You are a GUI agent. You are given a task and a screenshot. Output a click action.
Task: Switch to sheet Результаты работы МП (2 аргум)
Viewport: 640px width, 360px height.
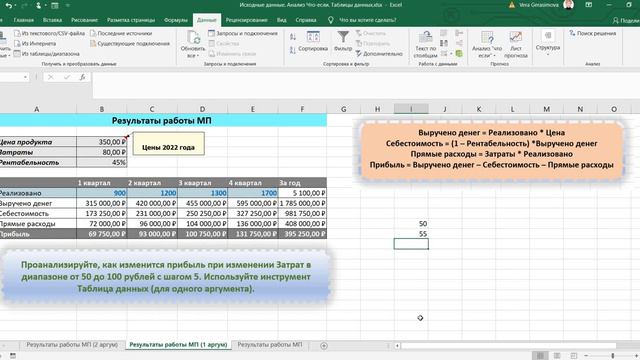pyautogui.click(x=72, y=345)
